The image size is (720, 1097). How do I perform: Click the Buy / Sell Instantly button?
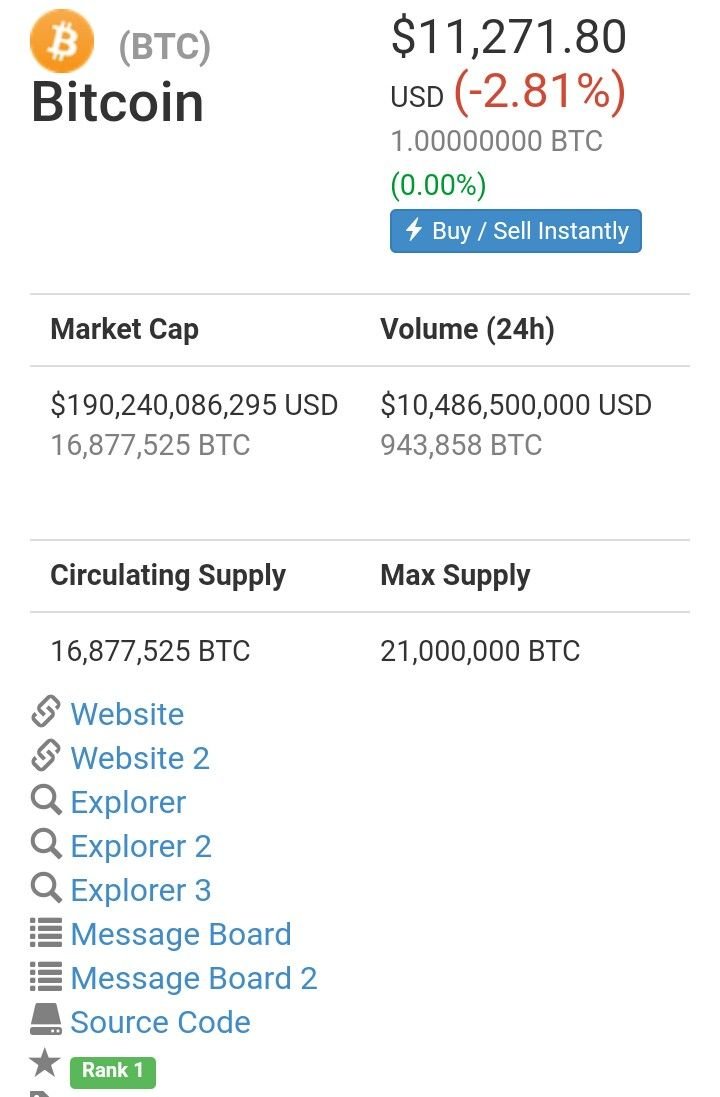[516, 231]
